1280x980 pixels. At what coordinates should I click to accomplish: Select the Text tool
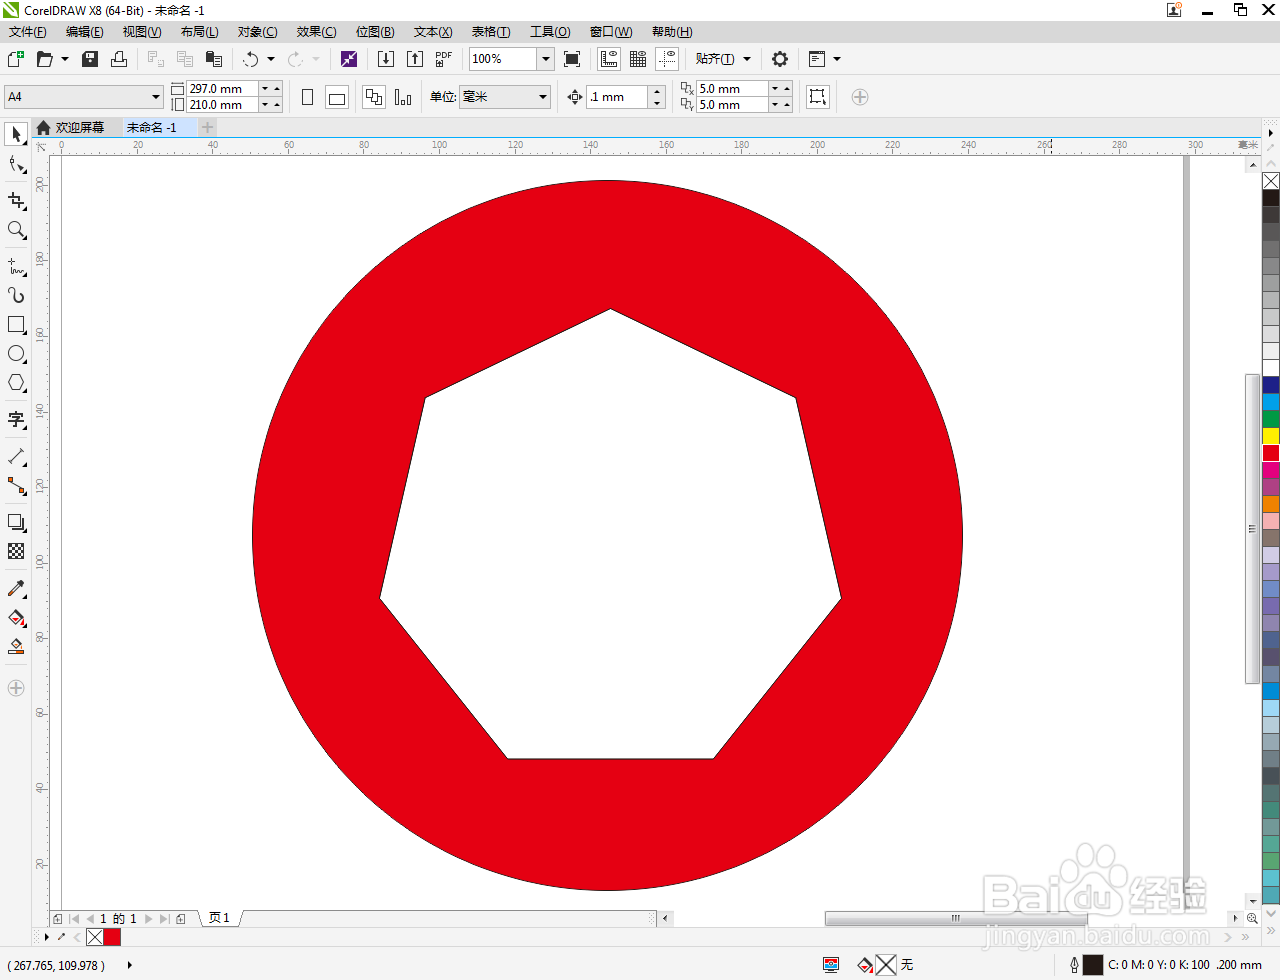point(16,420)
